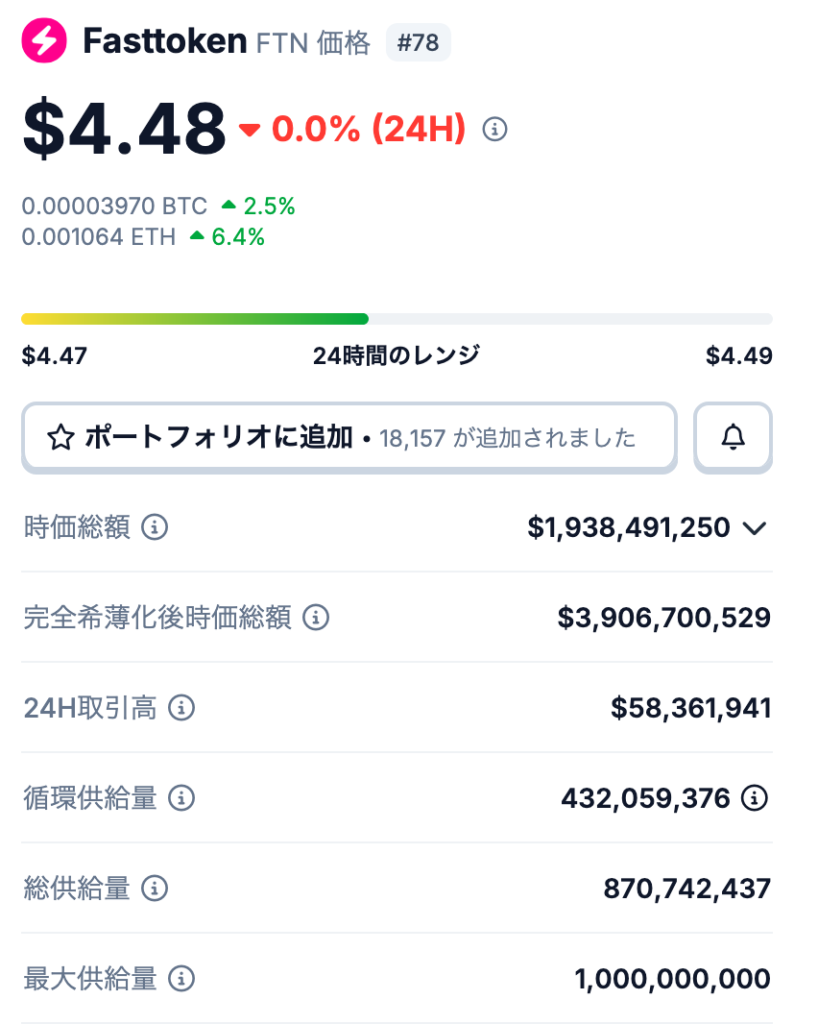Click the 0.001064 ETH price text
Image resolution: width=818 pixels, height=1024 pixels.
(99, 237)
